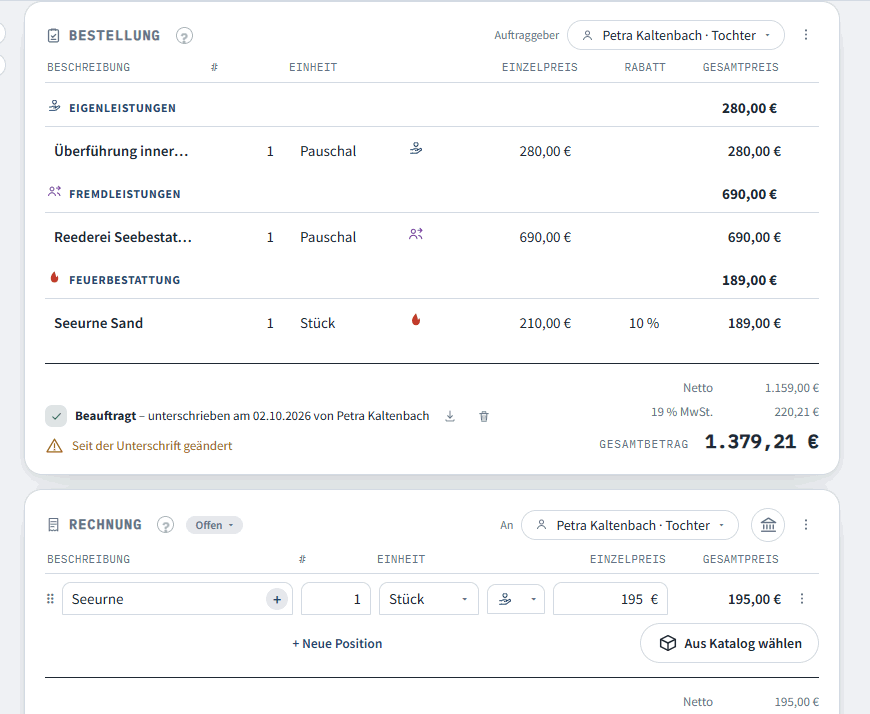Screen dimensions: 870x714
Task: Click the Eigenleistungen section heading
Action: 123,108
